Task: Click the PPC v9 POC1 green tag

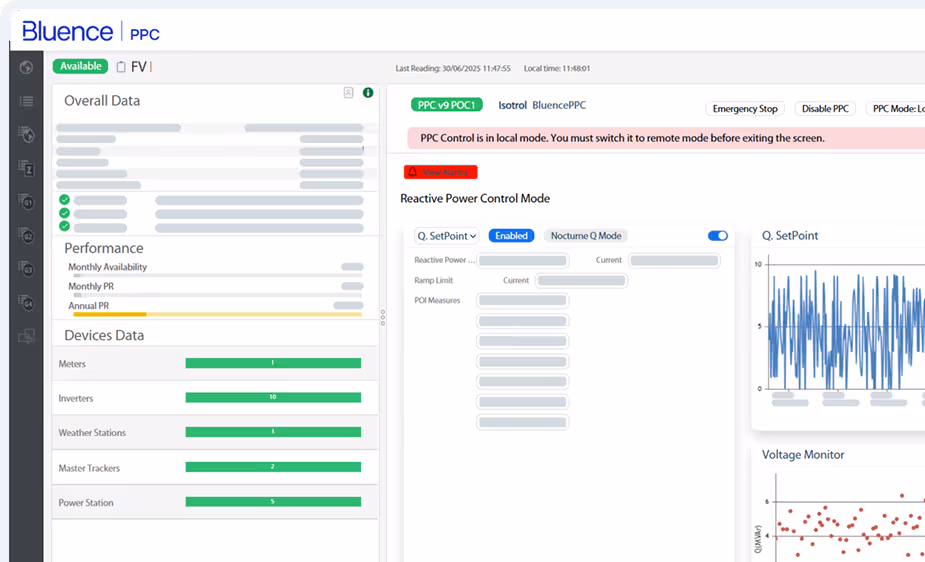Action: (447, 105)
